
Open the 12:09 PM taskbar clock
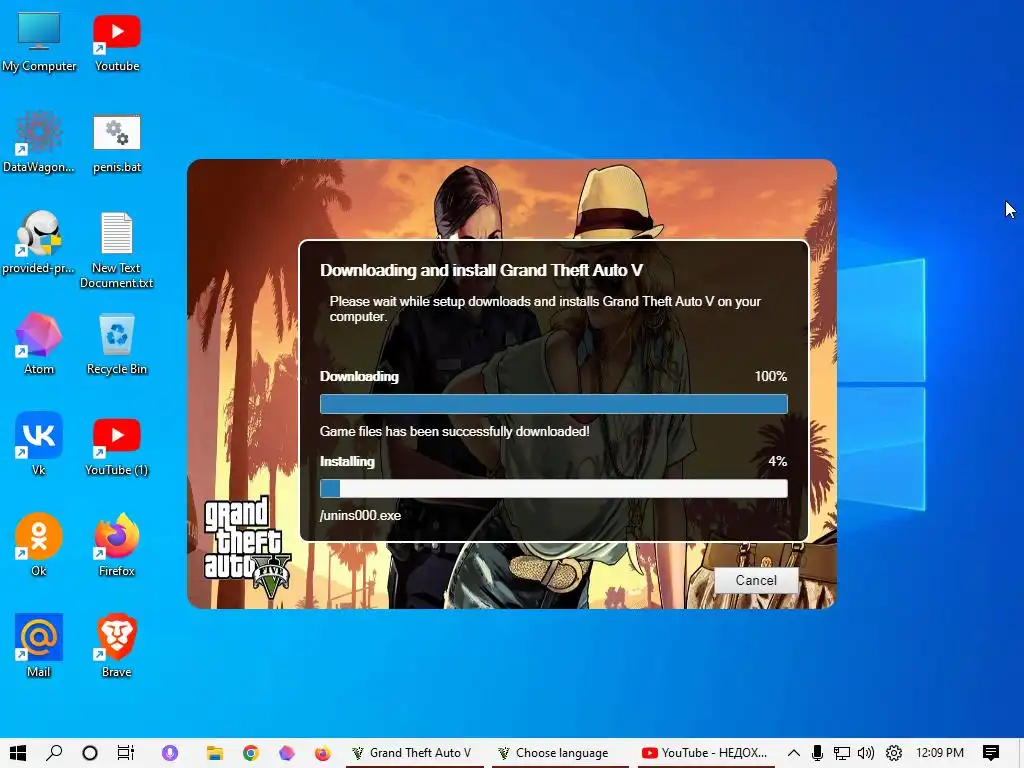pyautogui.click(x=940, y=753)
